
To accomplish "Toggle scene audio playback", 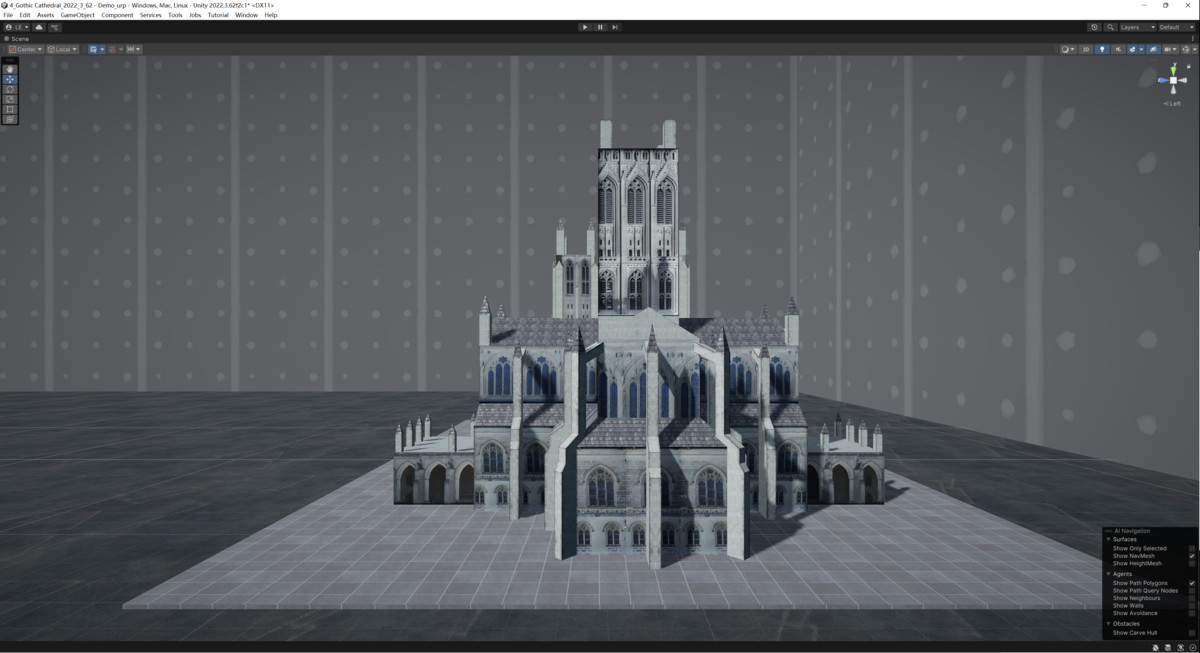I will (1119, 49).
